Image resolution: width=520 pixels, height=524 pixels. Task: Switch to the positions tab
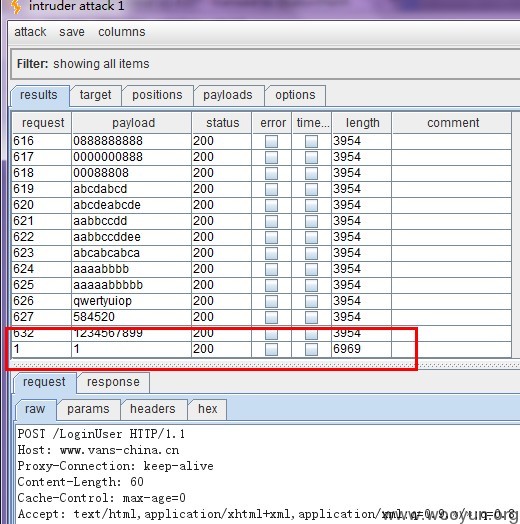click(157, 96)
